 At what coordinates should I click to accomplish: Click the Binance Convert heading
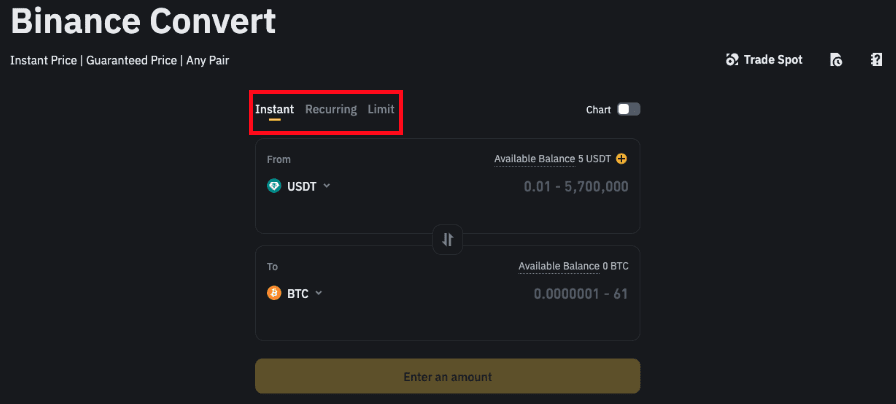tap(143, 20)
